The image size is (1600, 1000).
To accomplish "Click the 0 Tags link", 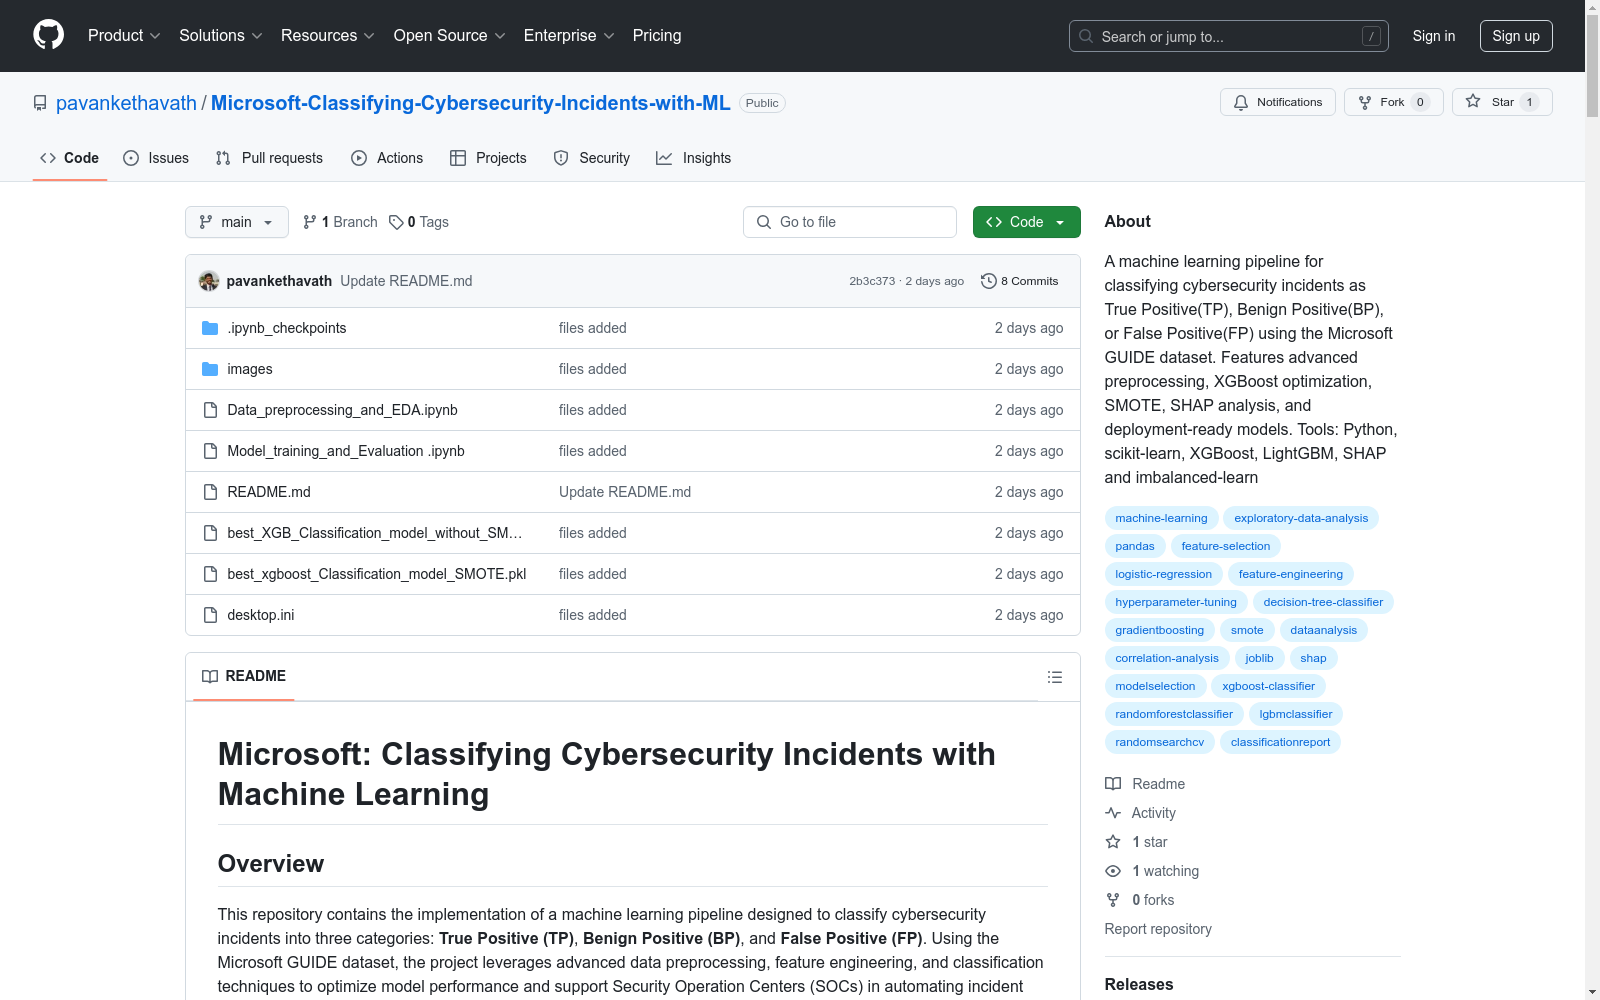I will click(x=419, y=222).
